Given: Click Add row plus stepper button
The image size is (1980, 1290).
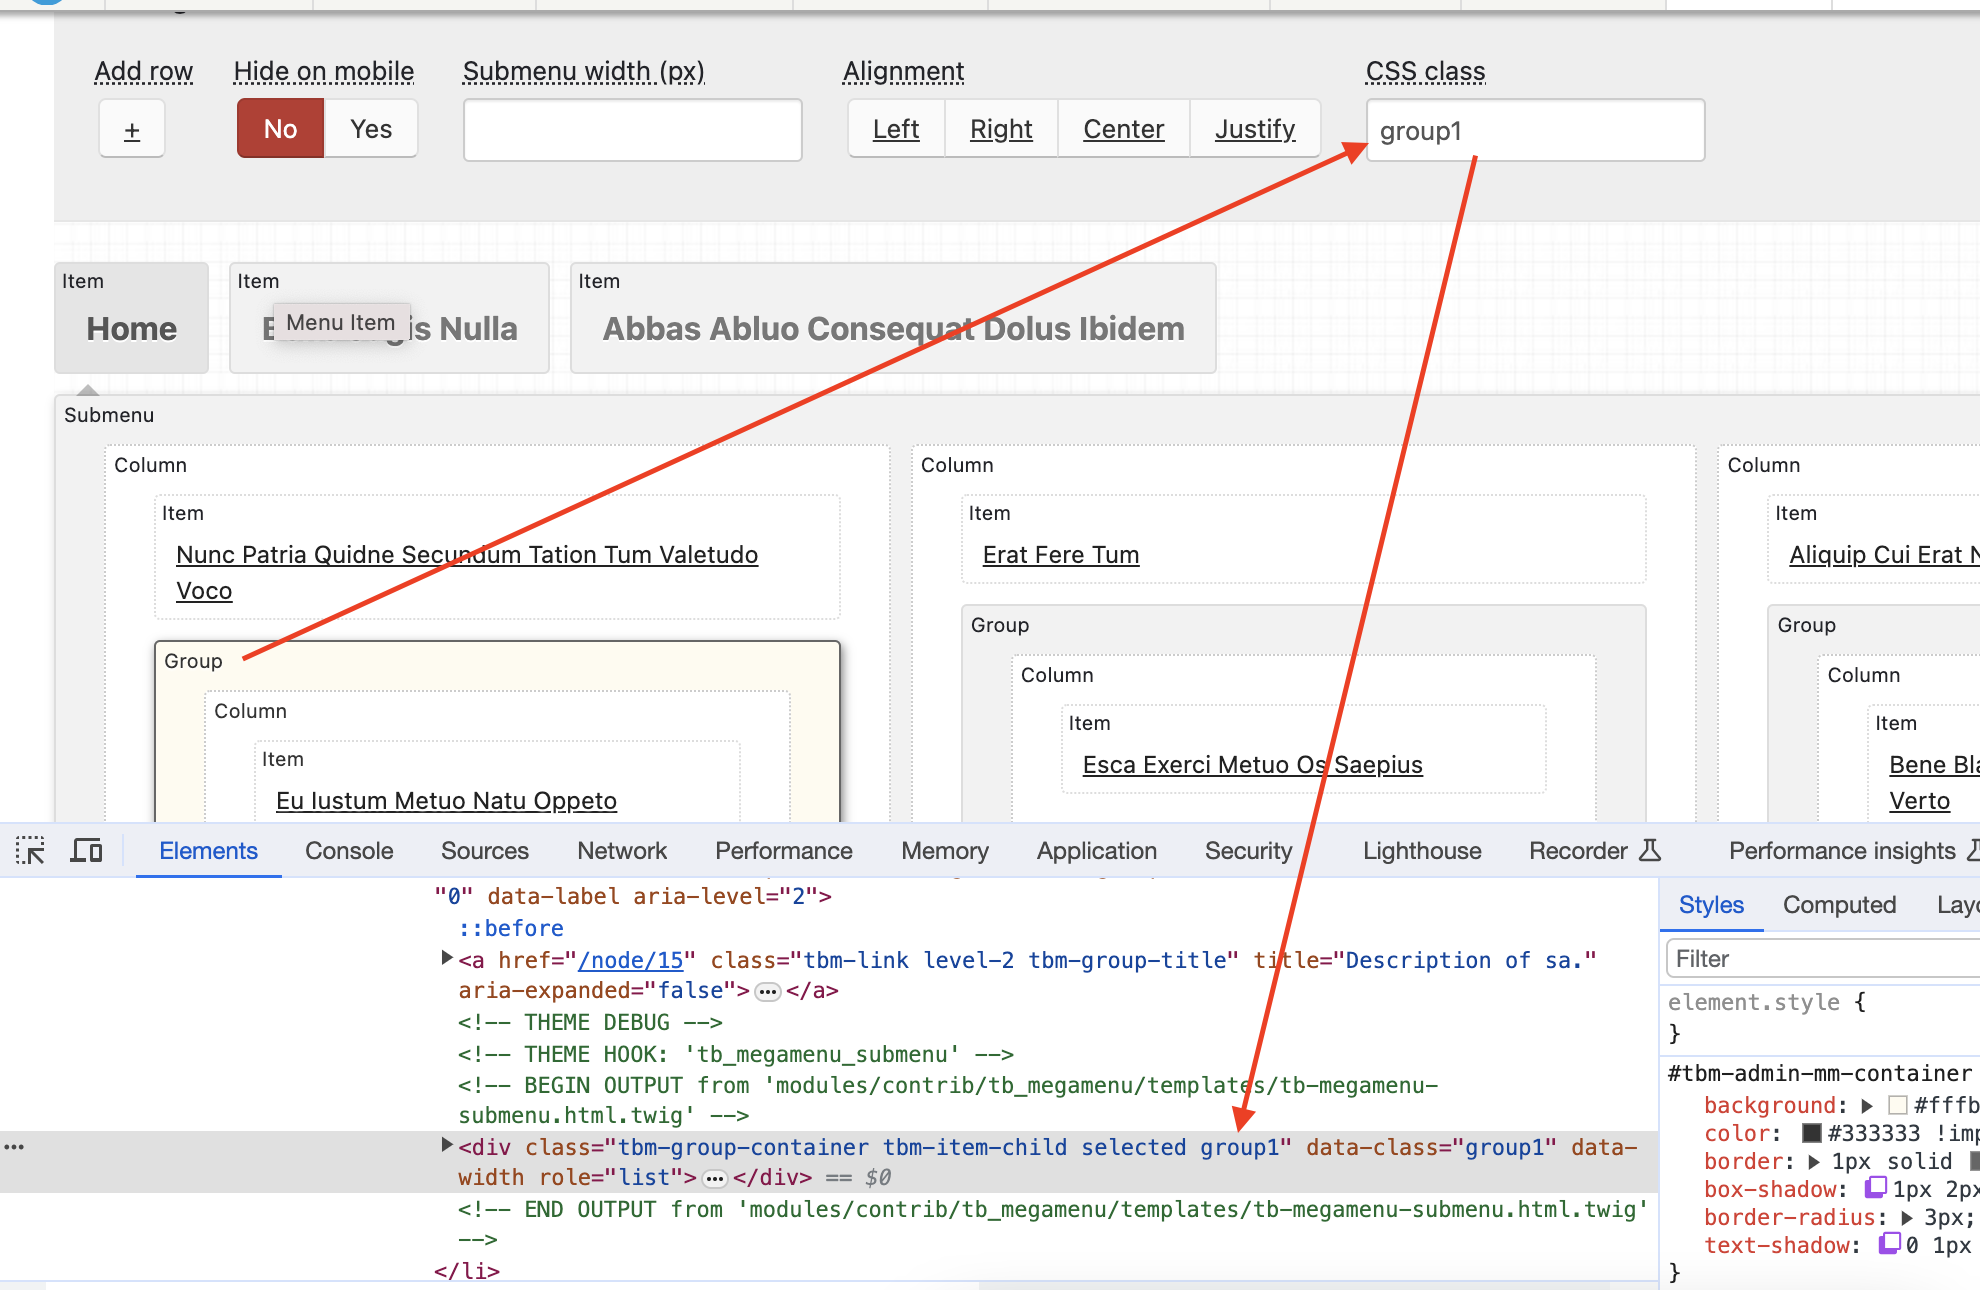Looking at the screenshot, I should click(130, 131).
